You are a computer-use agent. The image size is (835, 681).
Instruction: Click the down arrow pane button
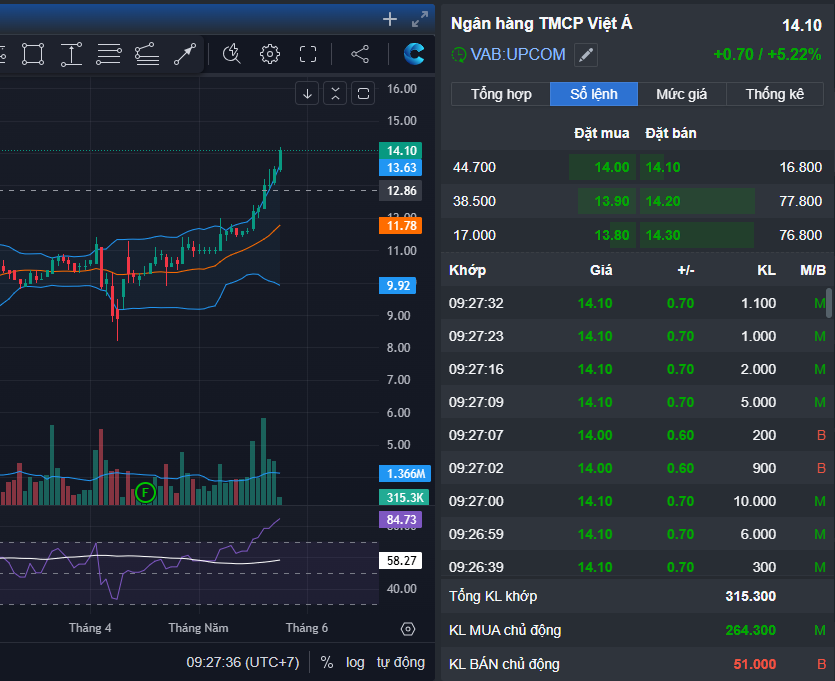click(307, 94)
